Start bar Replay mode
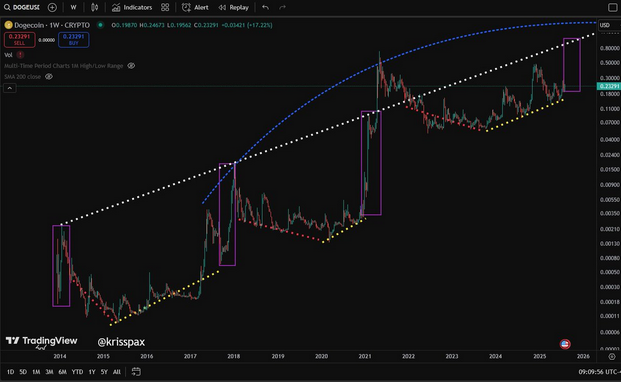Viewport: 621px width, 382px height. pos(234,7)
